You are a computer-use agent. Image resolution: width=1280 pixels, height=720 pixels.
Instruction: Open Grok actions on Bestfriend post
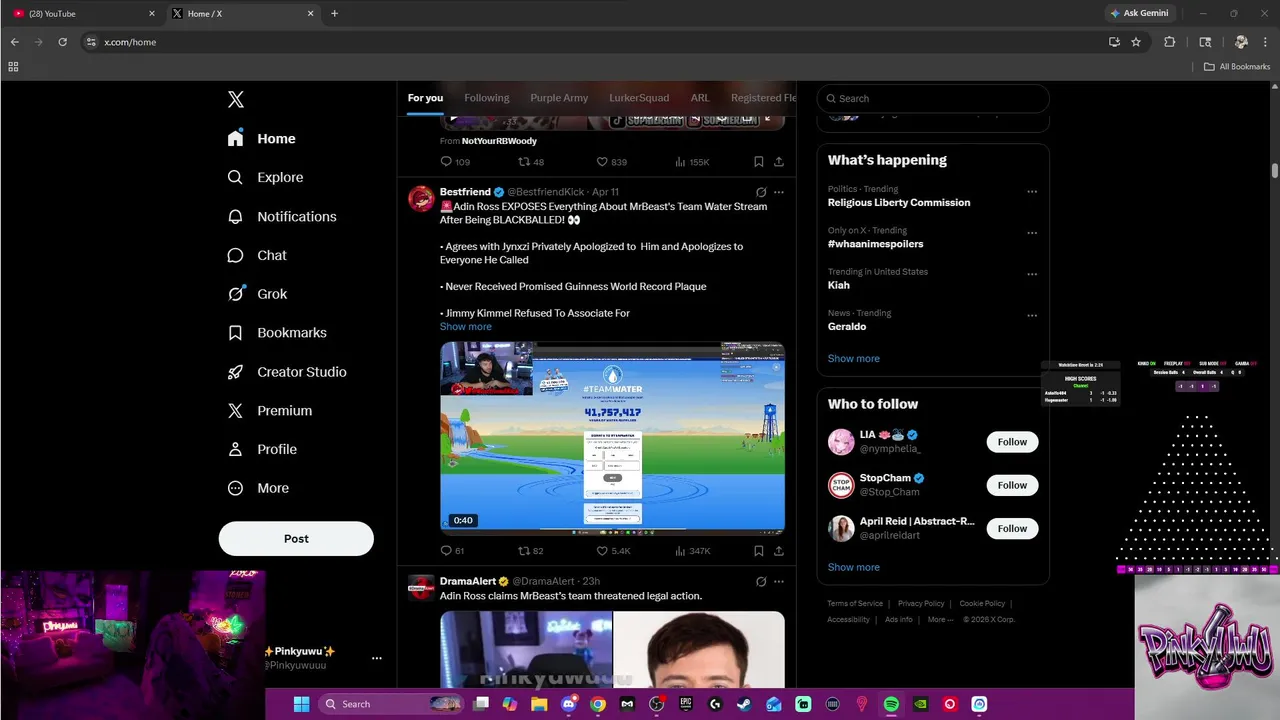click(x=761, y=192)
